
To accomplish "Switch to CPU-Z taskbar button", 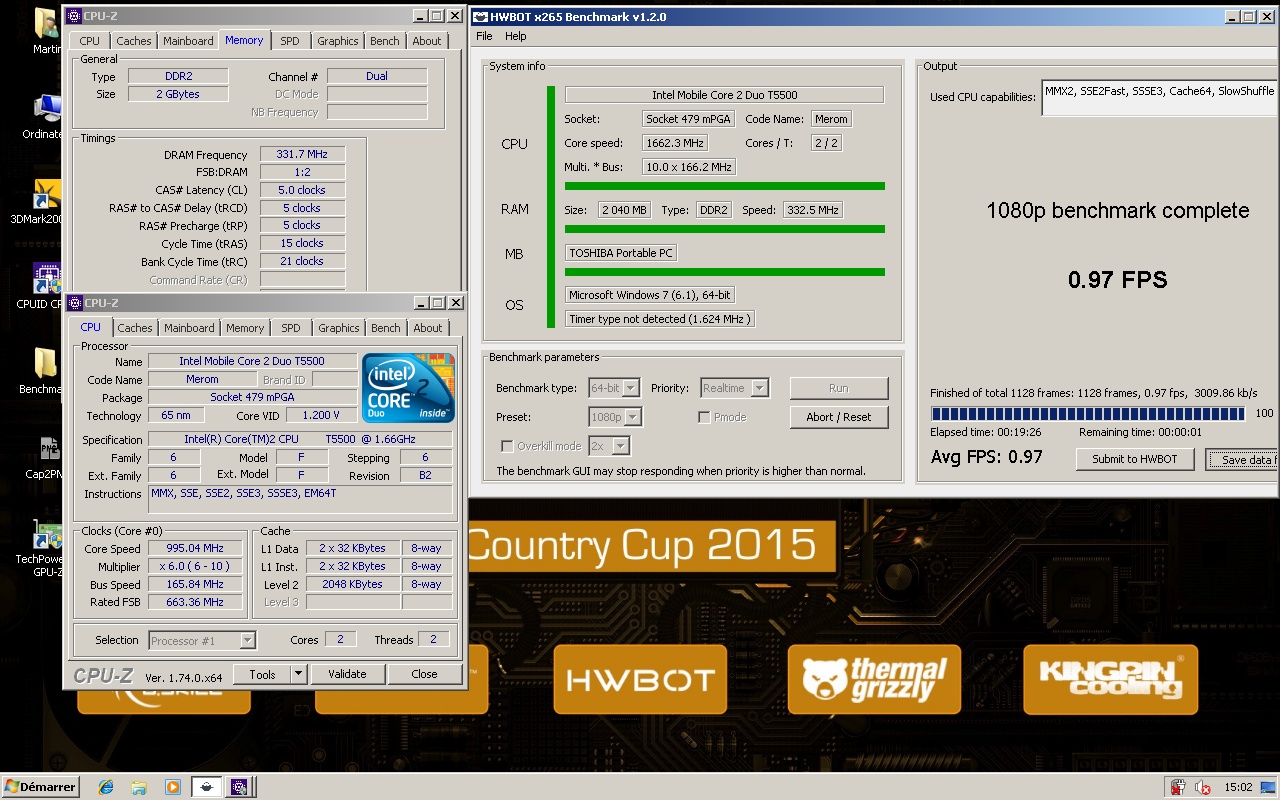I will (x=239, y=787).
